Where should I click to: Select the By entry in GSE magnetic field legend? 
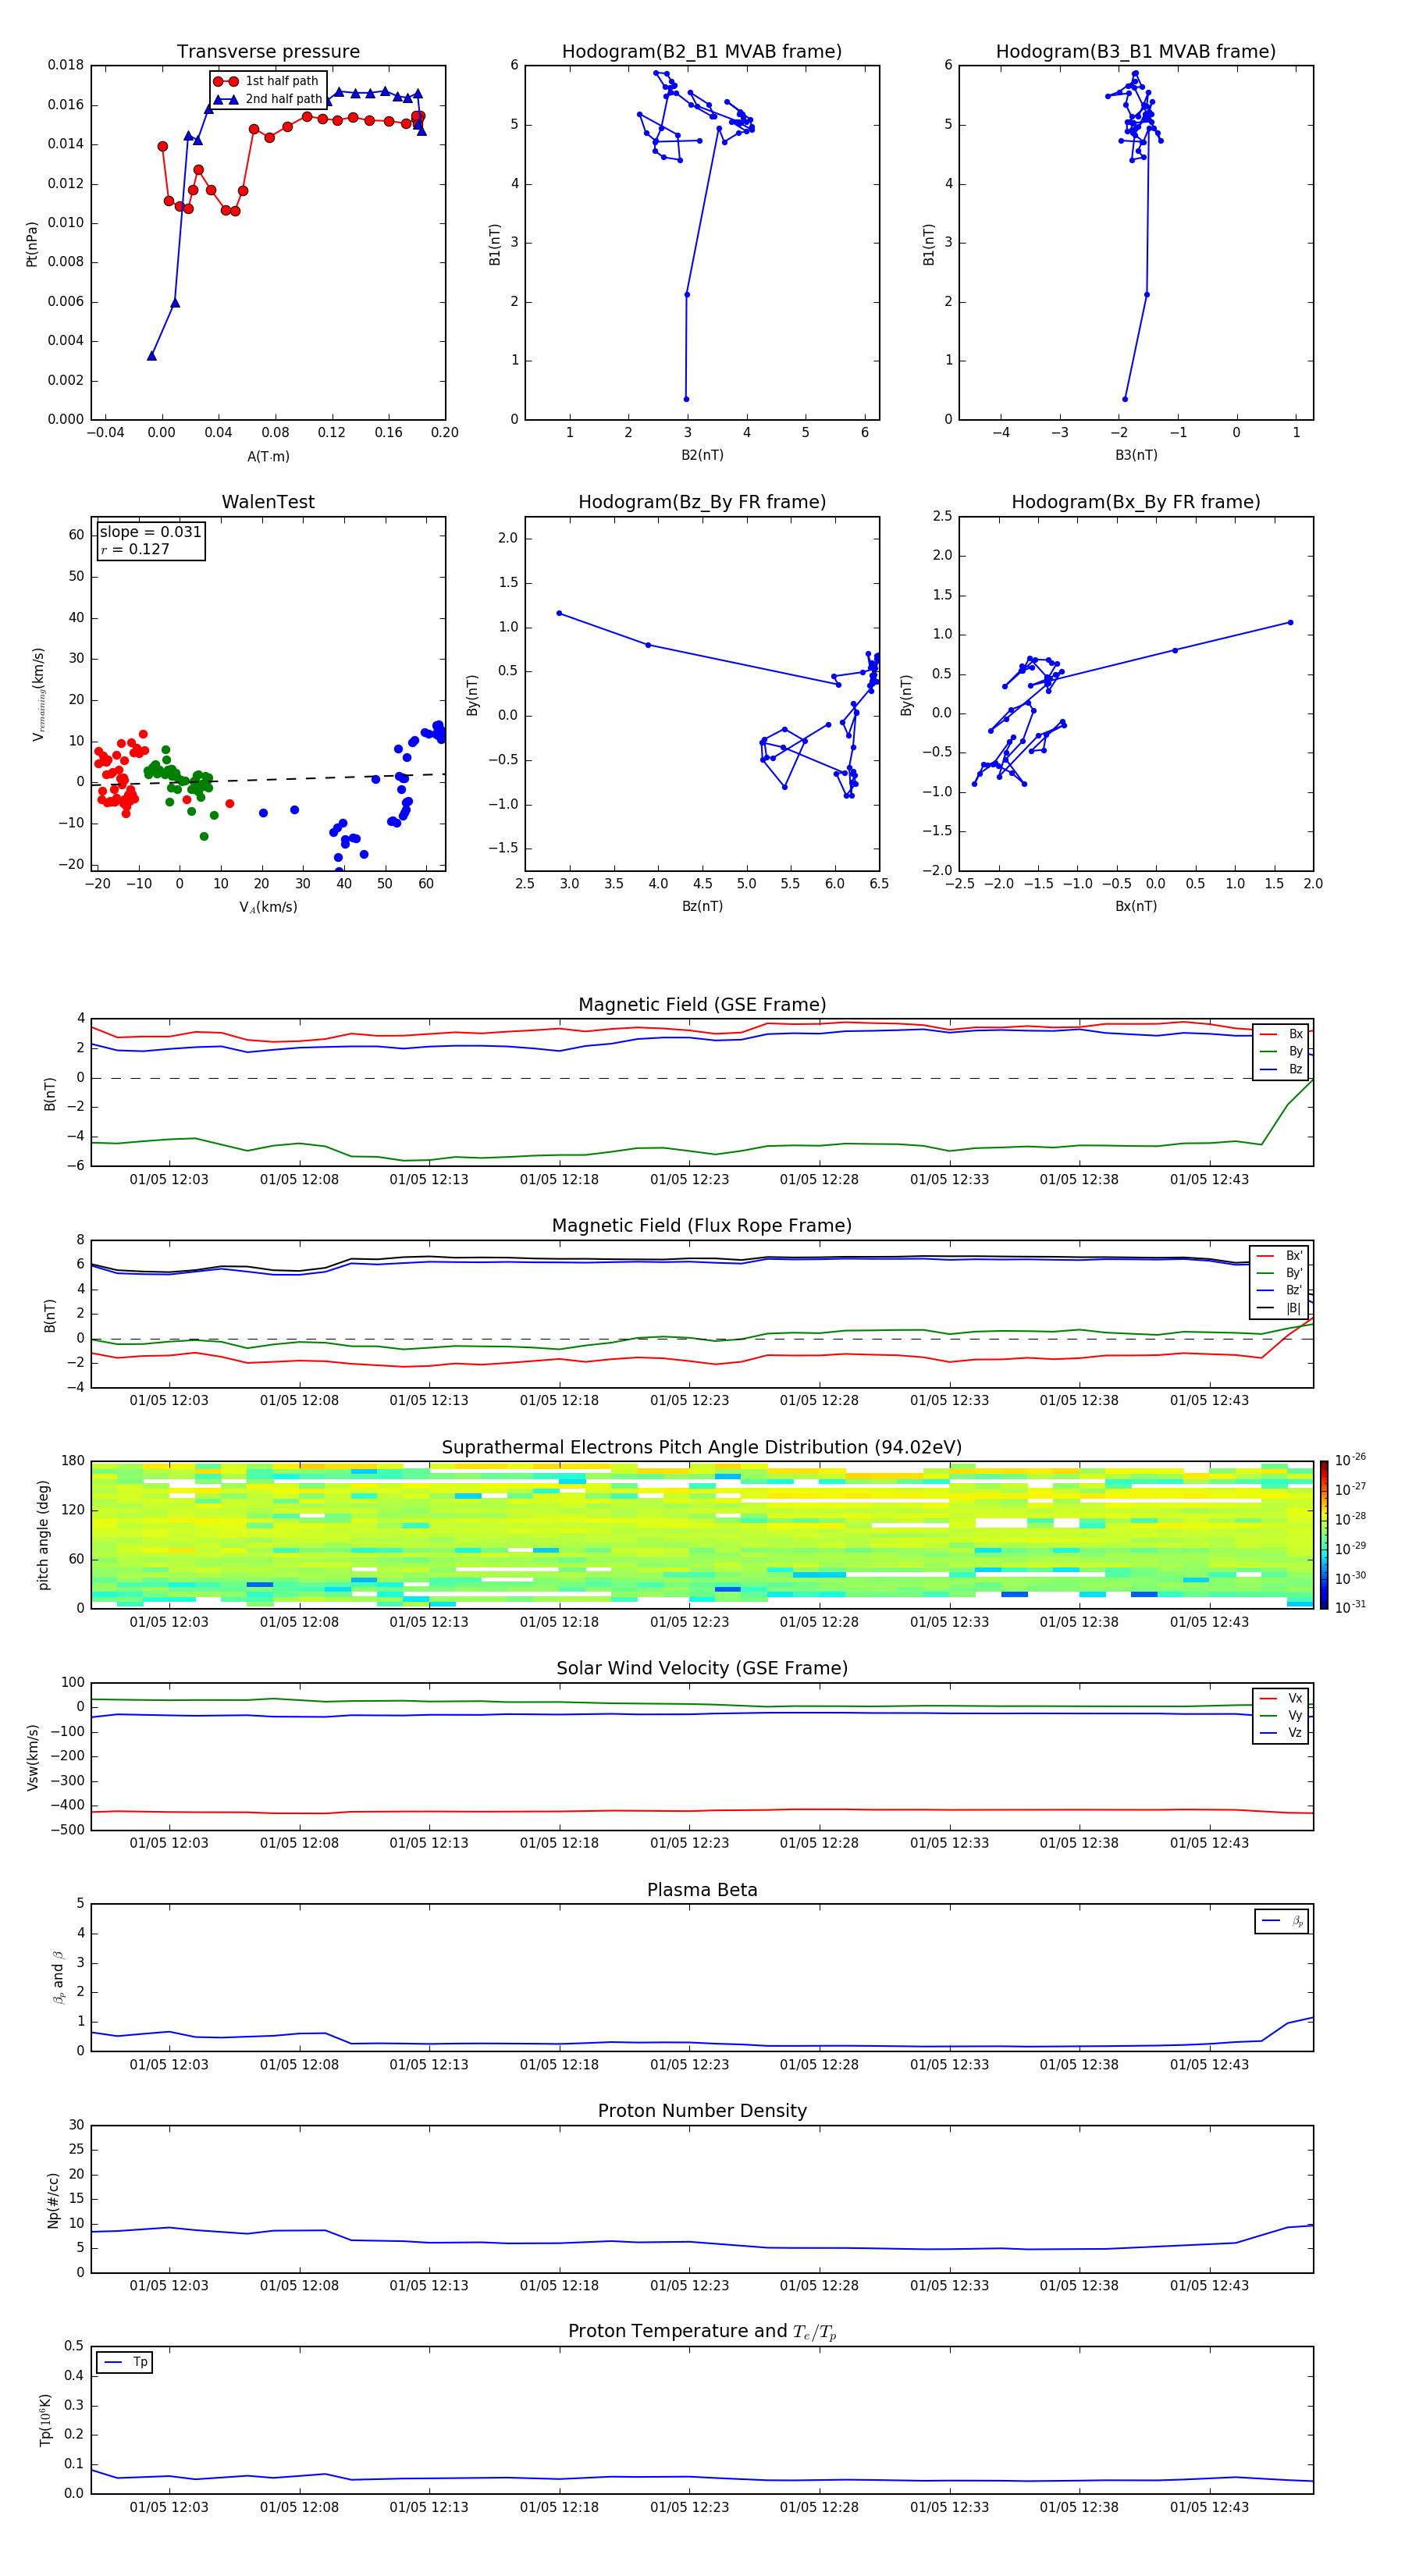point(1282,1051)
